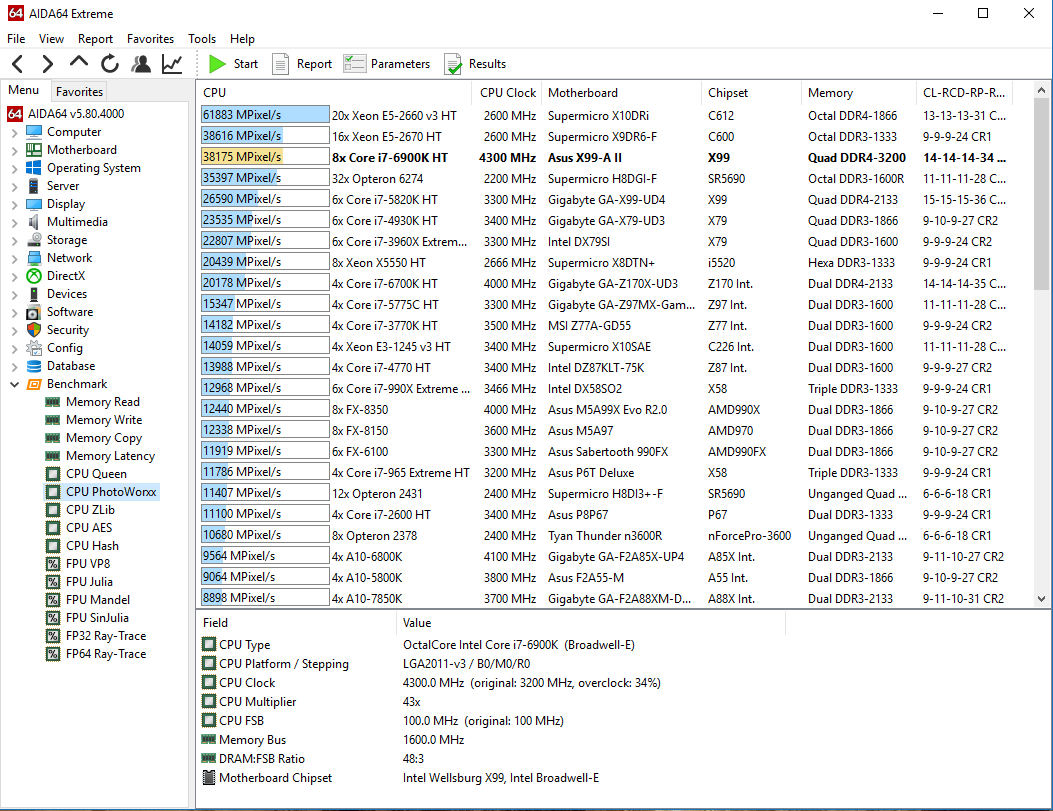Expand the Motherboard tree node

[x=15, y=150]
